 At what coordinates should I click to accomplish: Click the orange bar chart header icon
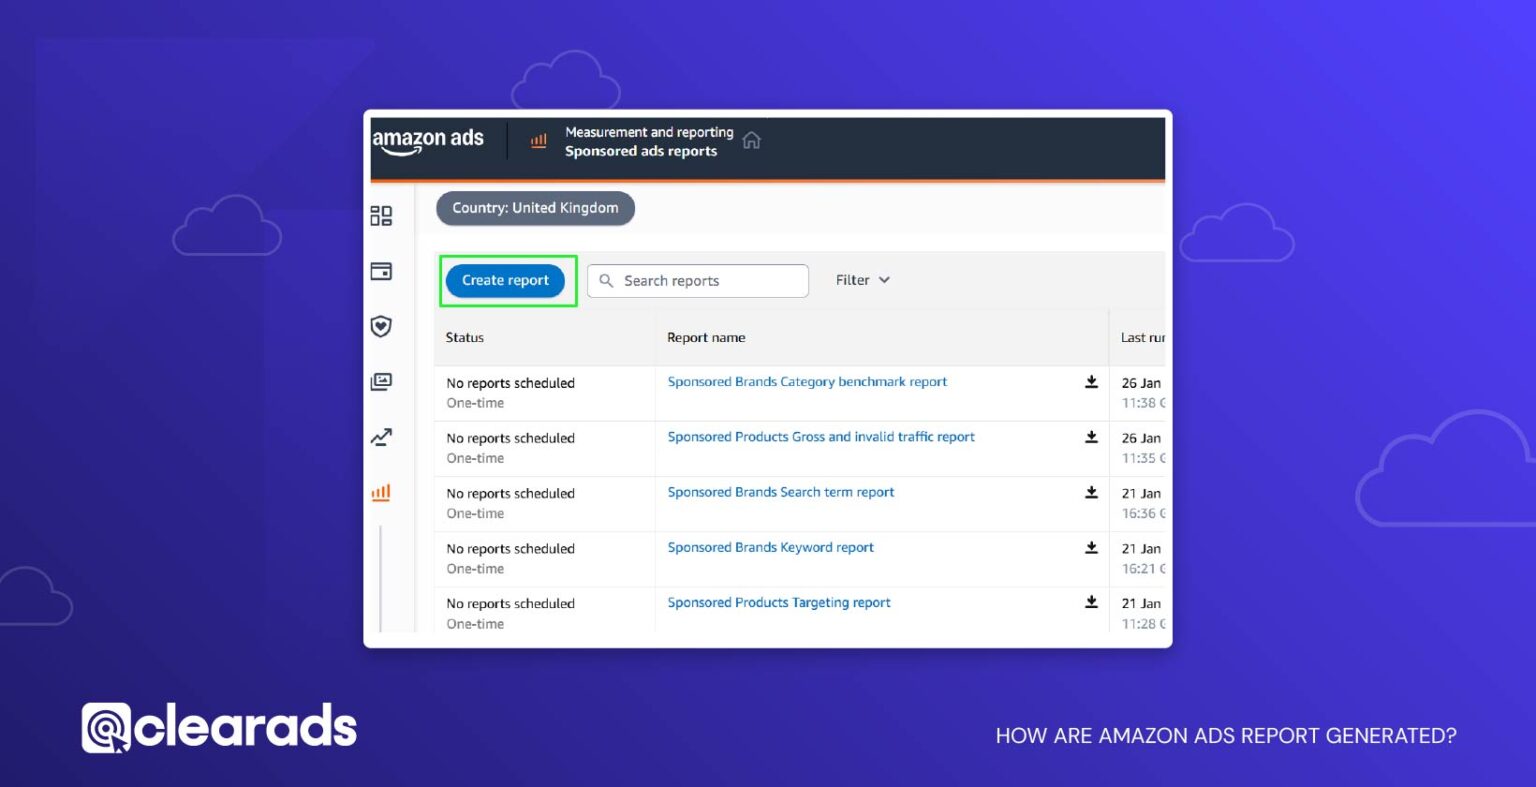(x=538, y=141)
